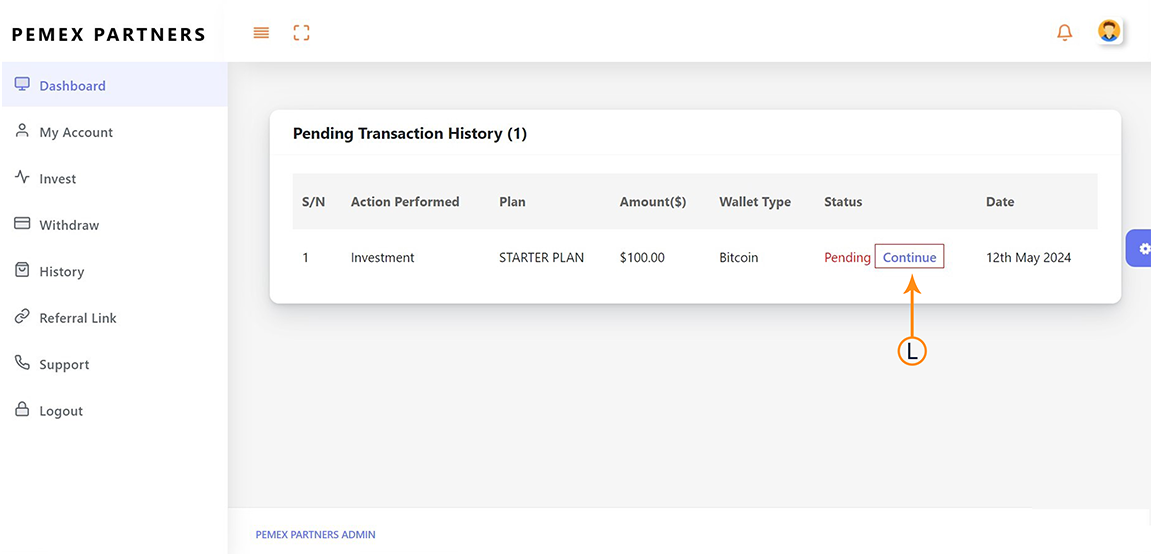Open the user profile avatar
The image size is (1152, 554).
pos(1108,31)
